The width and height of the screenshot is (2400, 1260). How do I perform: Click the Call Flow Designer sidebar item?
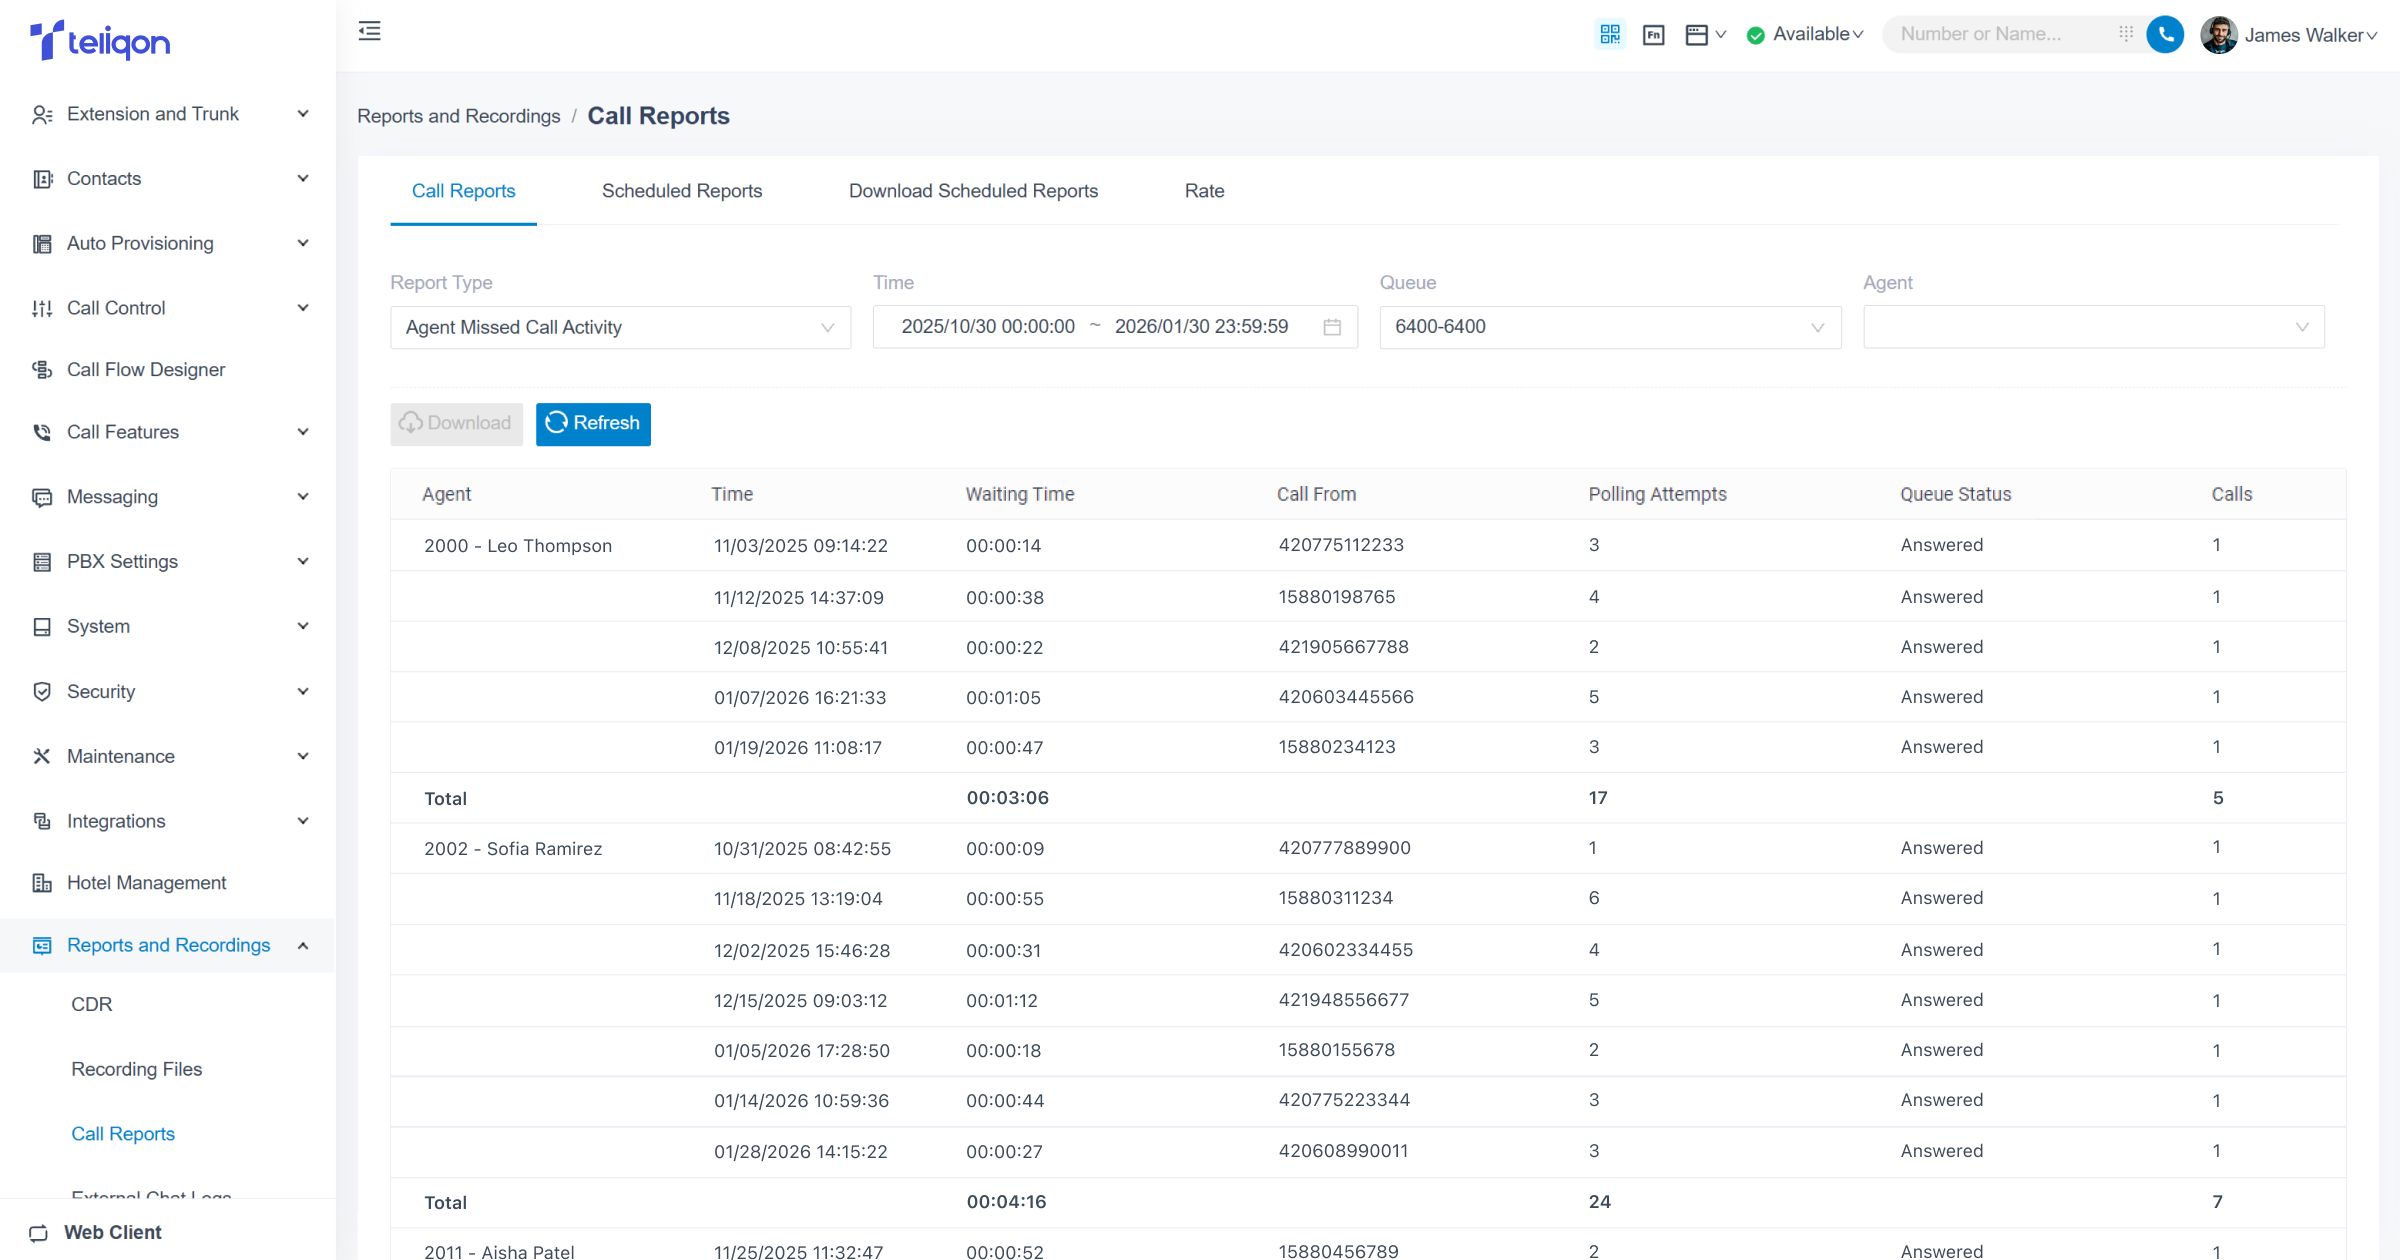146,369
